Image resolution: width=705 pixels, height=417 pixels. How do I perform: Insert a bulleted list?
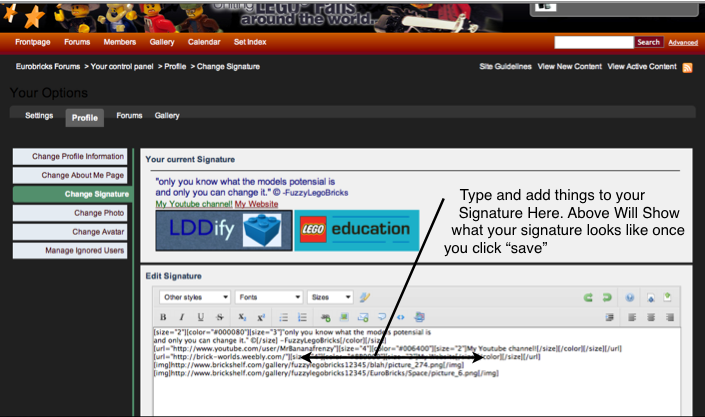click(x=283, y=318)
